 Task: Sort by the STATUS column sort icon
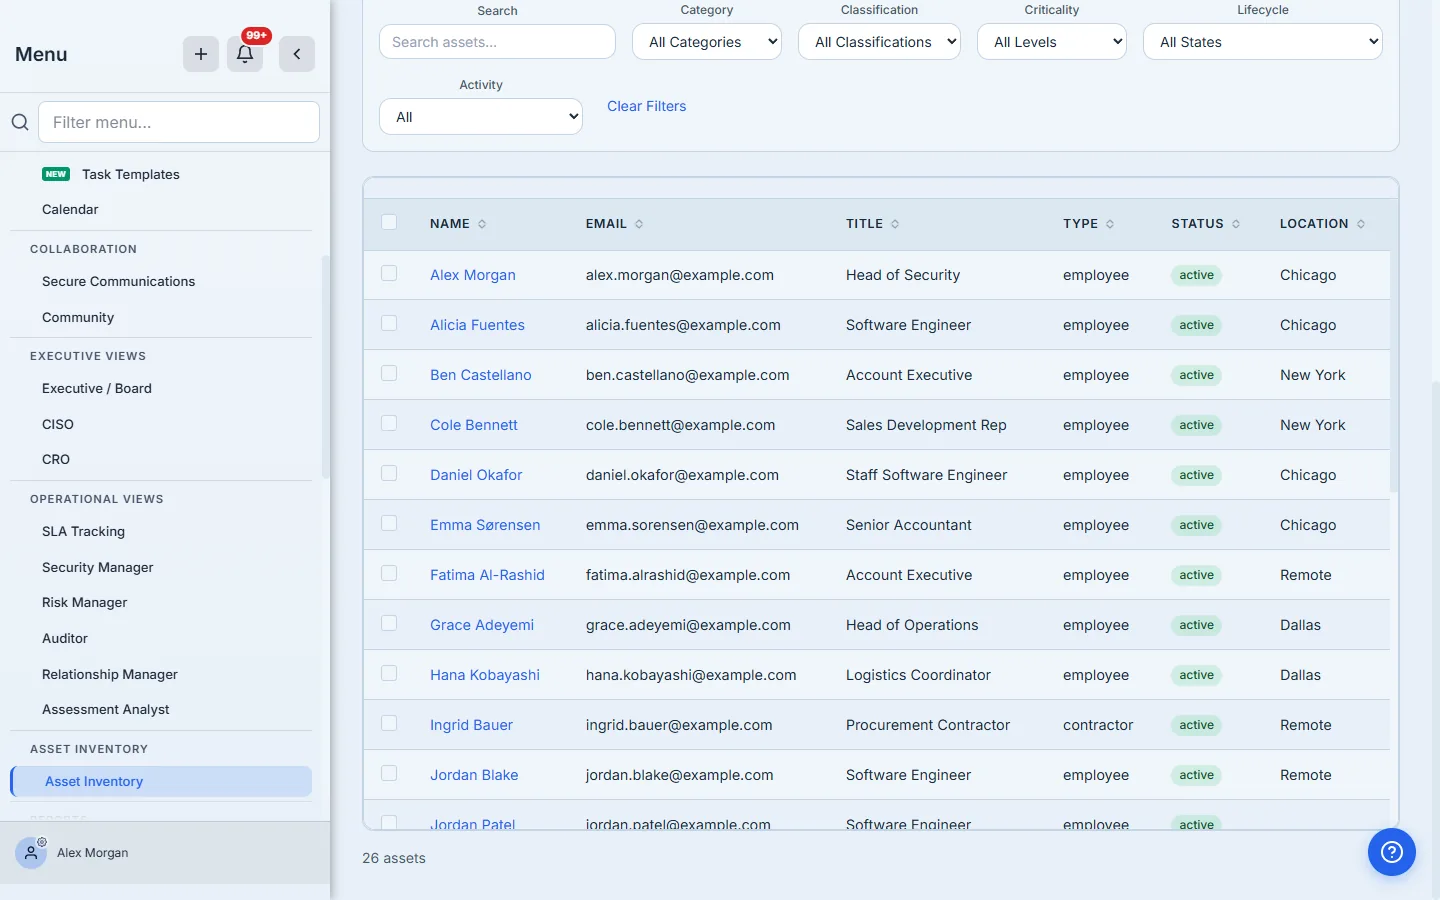1236,224
